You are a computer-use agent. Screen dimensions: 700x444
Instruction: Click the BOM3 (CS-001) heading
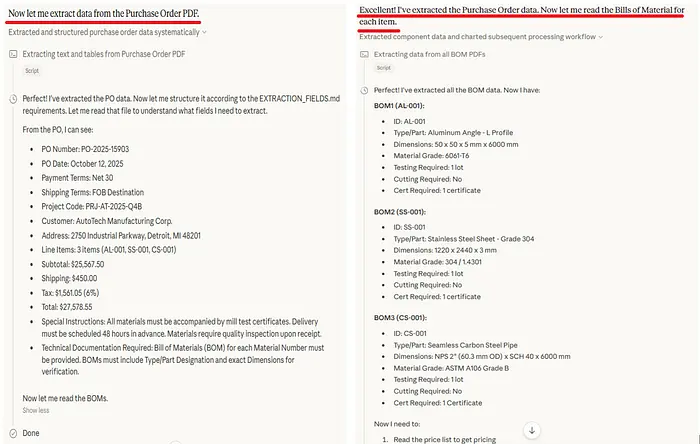click(400, 318)
